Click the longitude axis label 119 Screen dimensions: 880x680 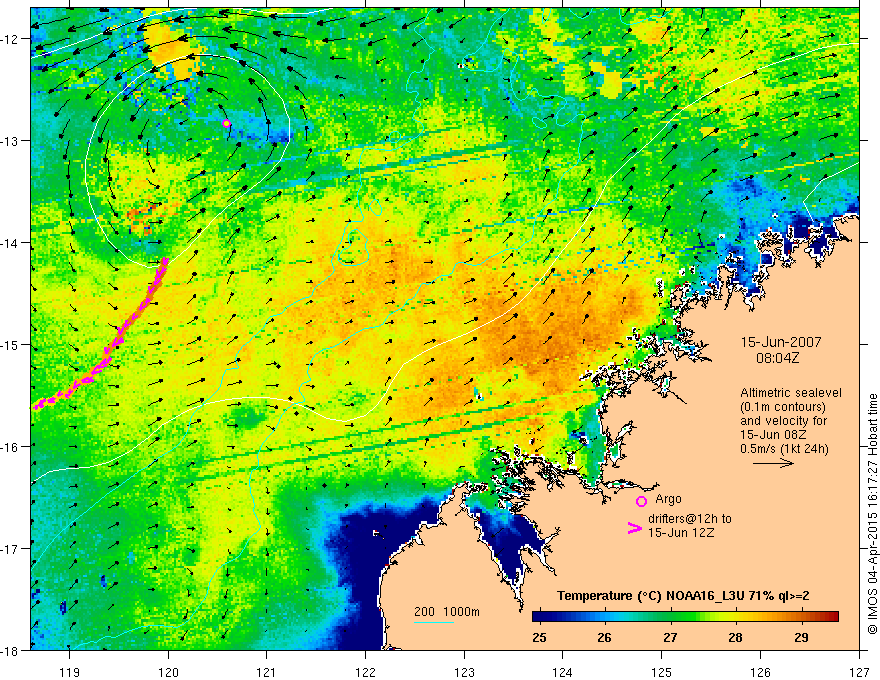(x=70, y=671)
